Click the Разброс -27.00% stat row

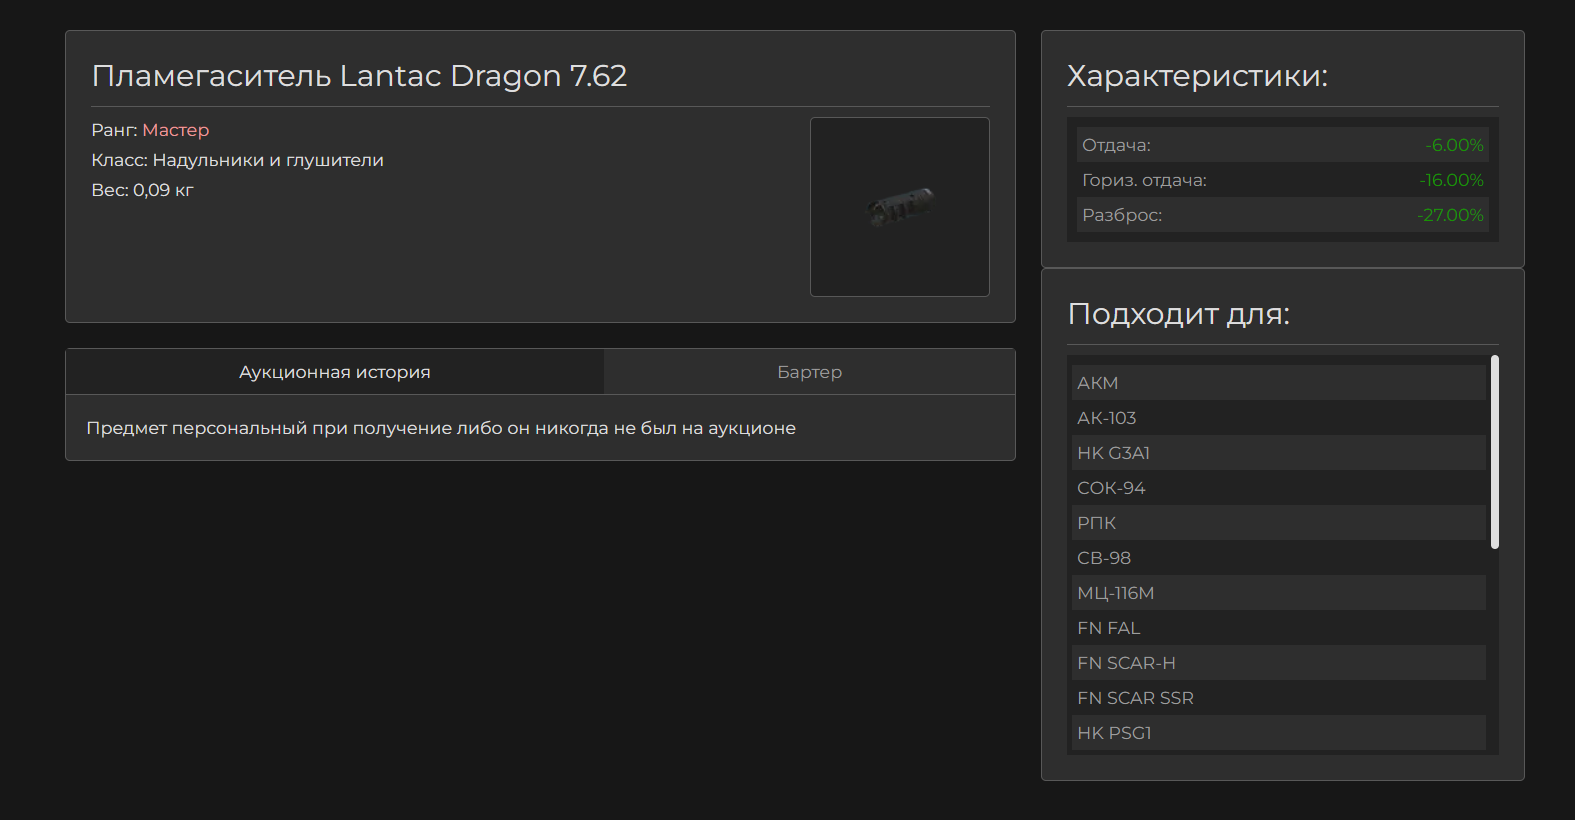tap(1283, 215)
